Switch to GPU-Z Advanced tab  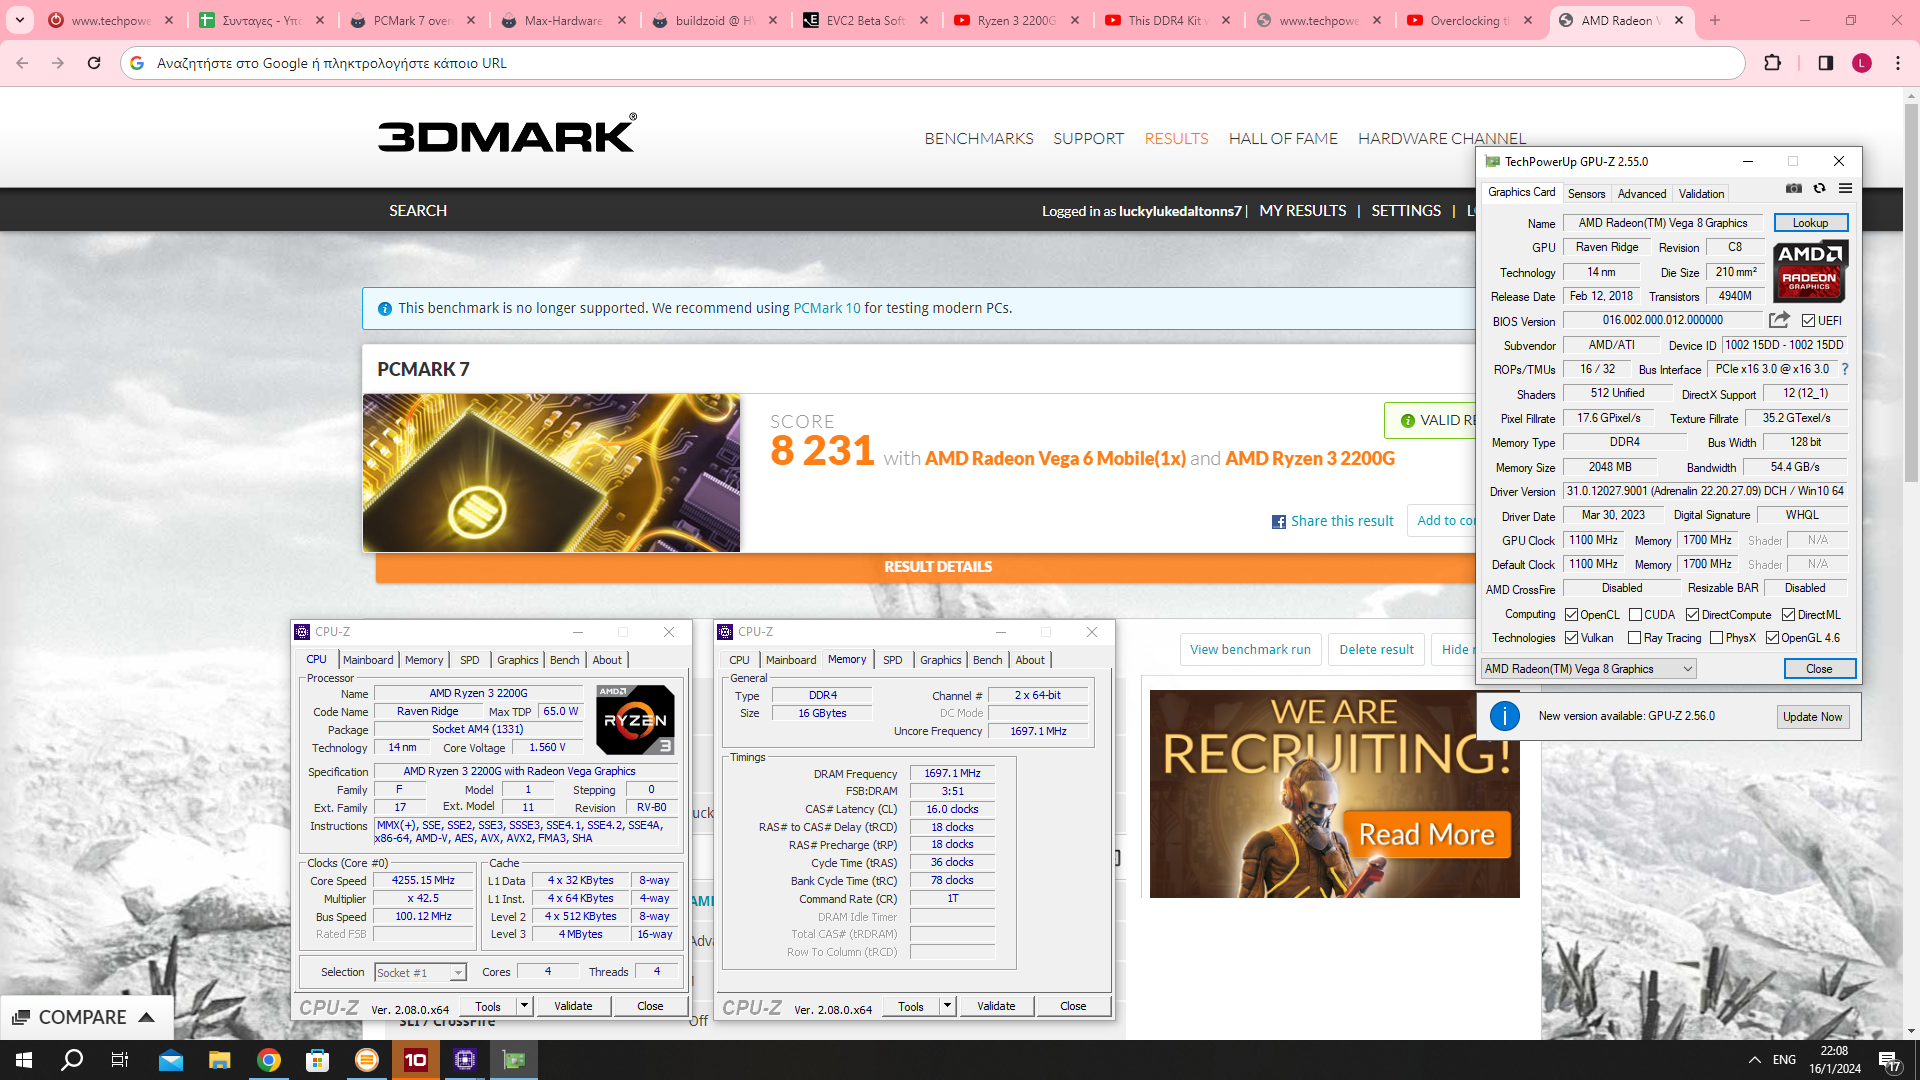(x=1642, y=194)
